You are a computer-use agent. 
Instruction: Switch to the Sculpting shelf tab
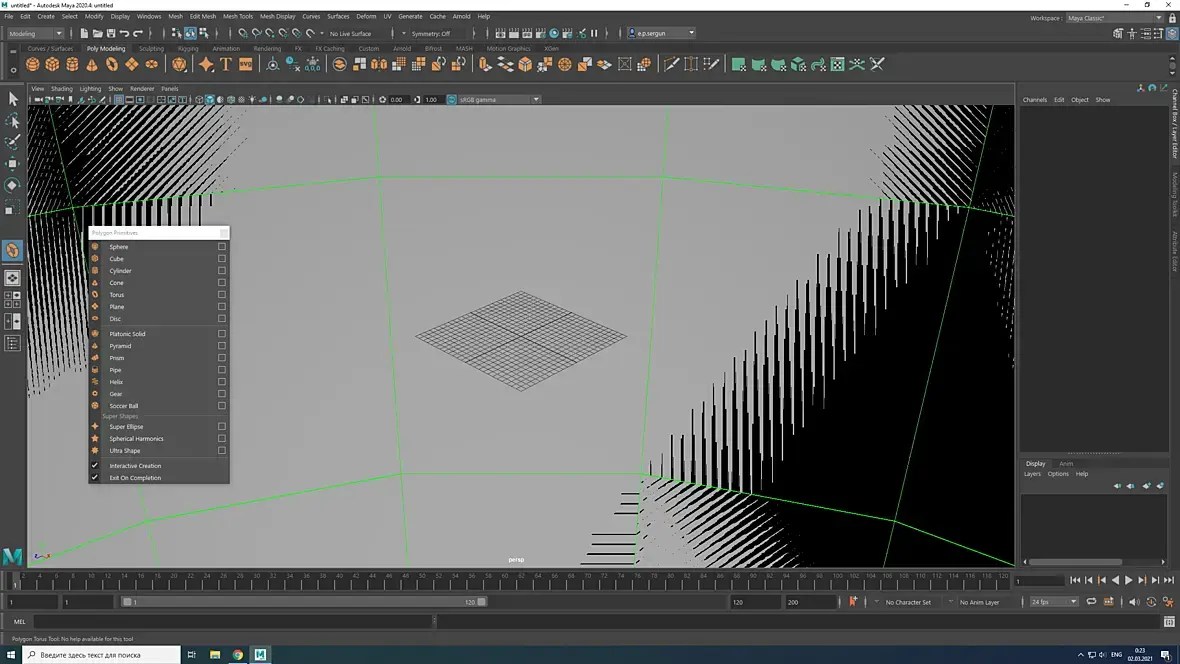(151, 48)
